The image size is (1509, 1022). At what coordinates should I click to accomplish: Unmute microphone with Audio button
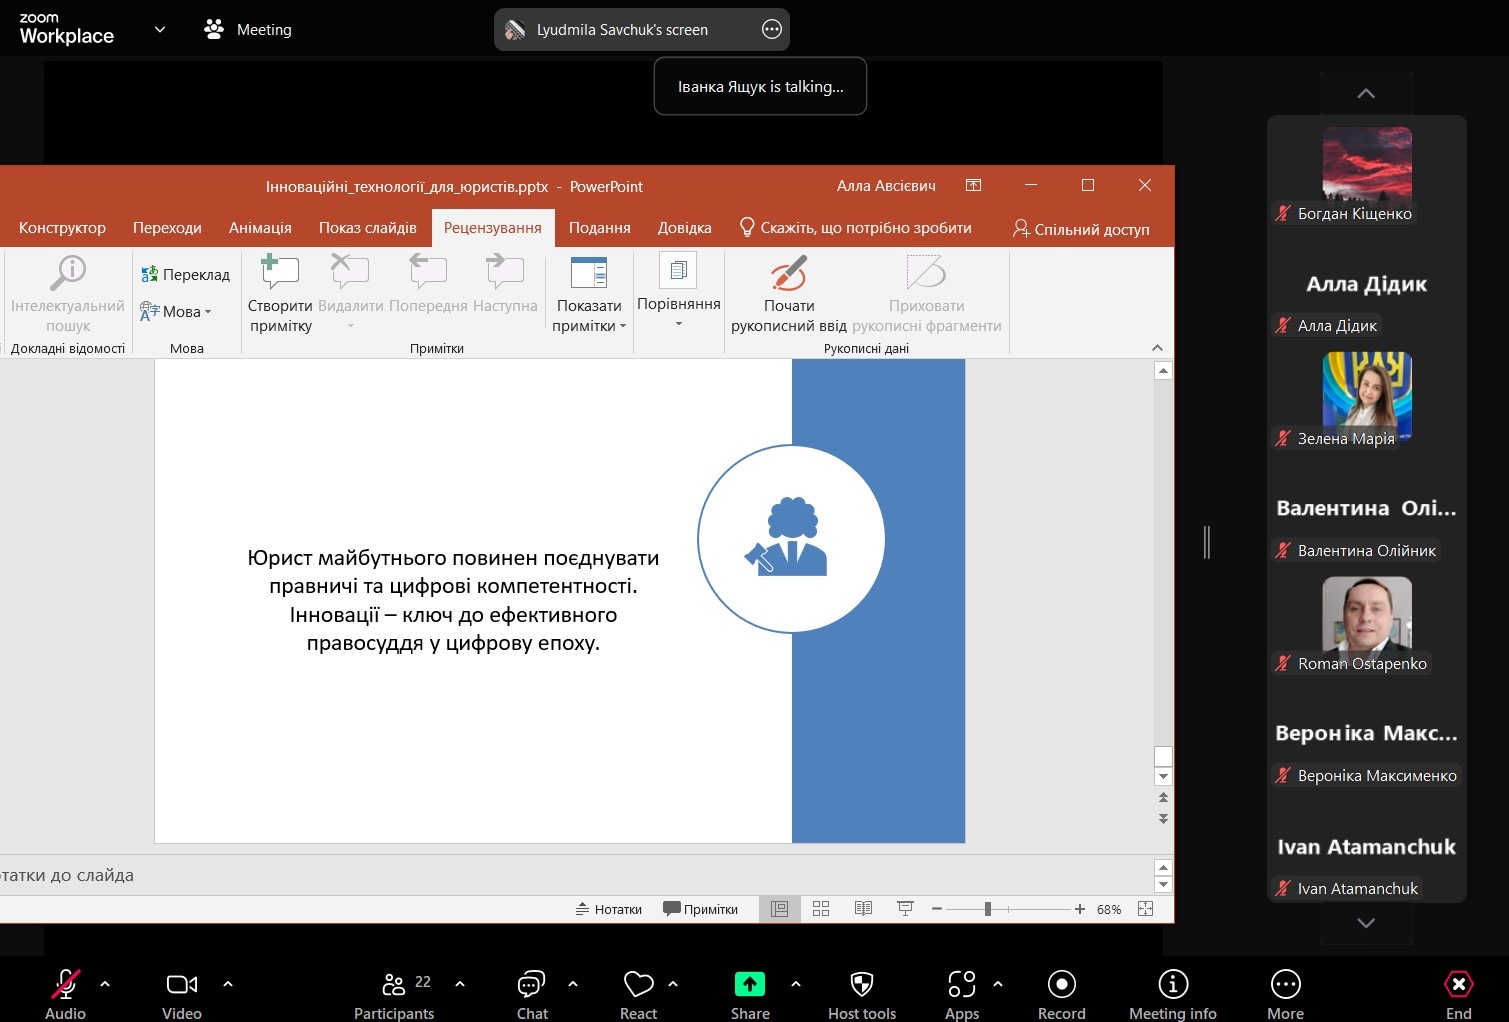pos(66,985)
